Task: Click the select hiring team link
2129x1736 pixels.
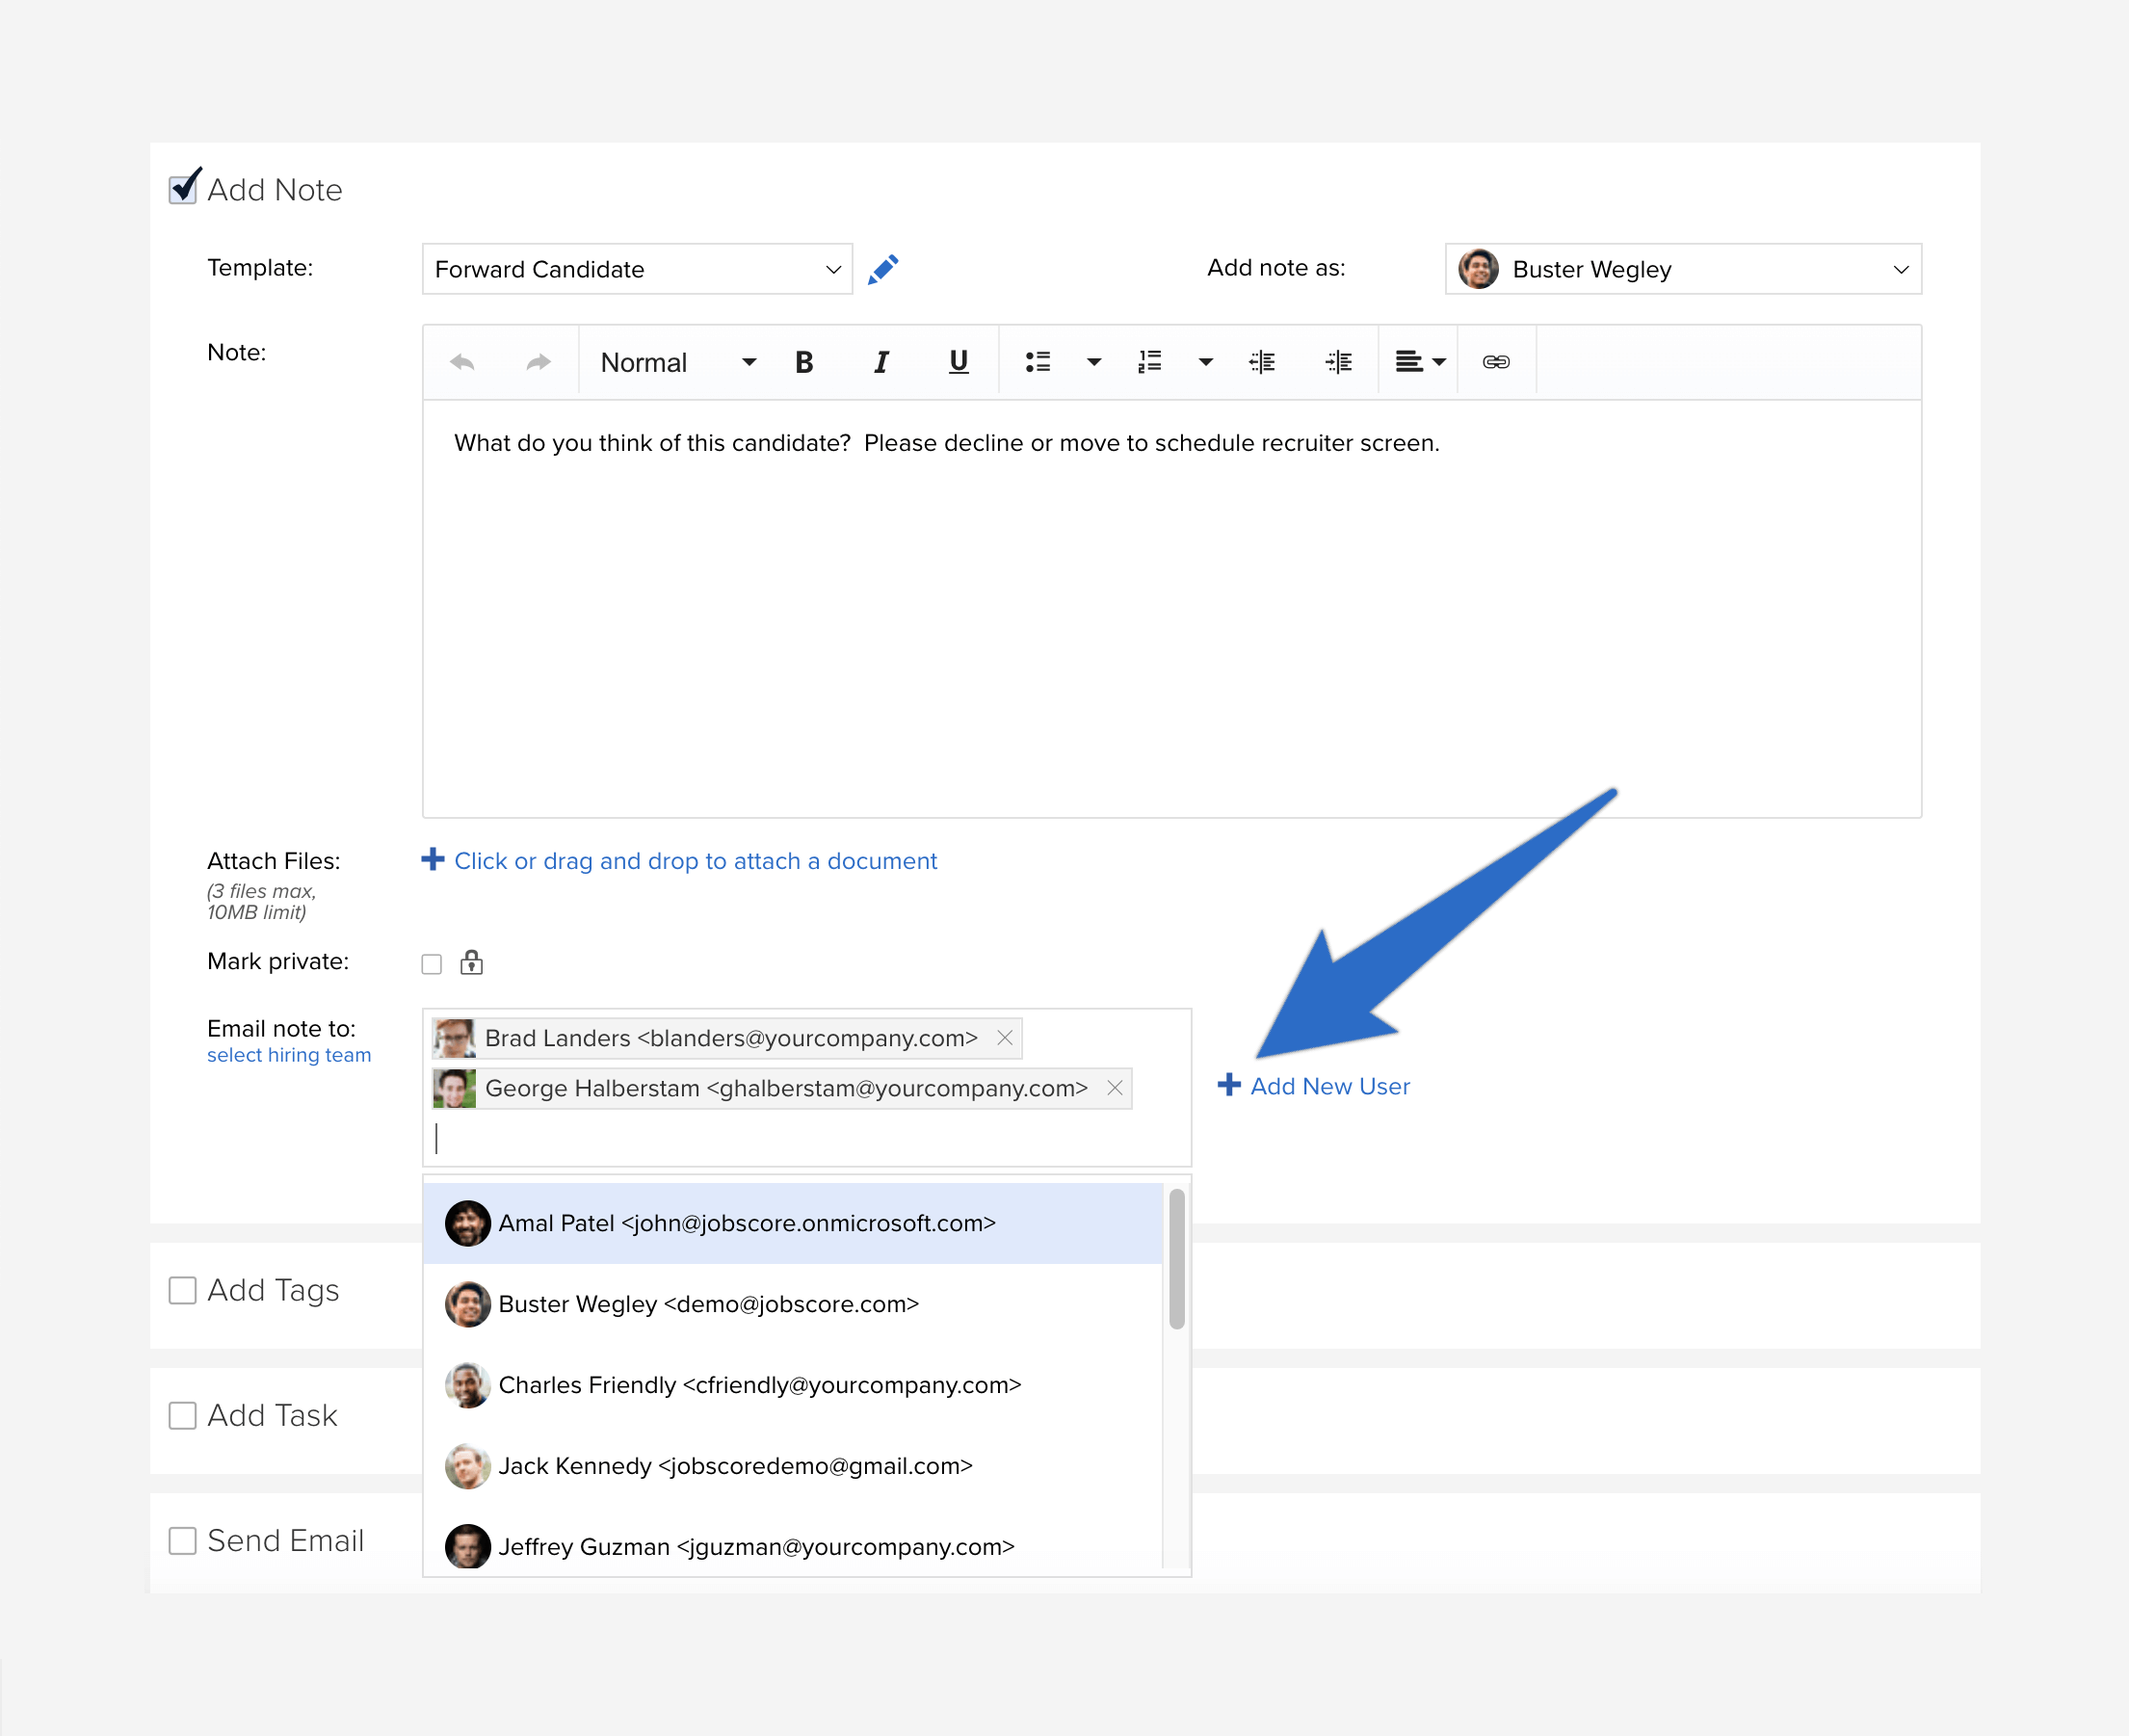Action: point(289,1055)
